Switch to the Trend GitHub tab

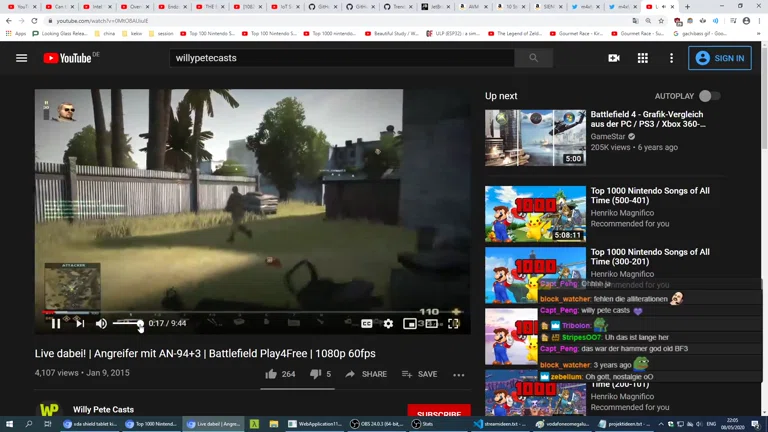pos(397,6)
